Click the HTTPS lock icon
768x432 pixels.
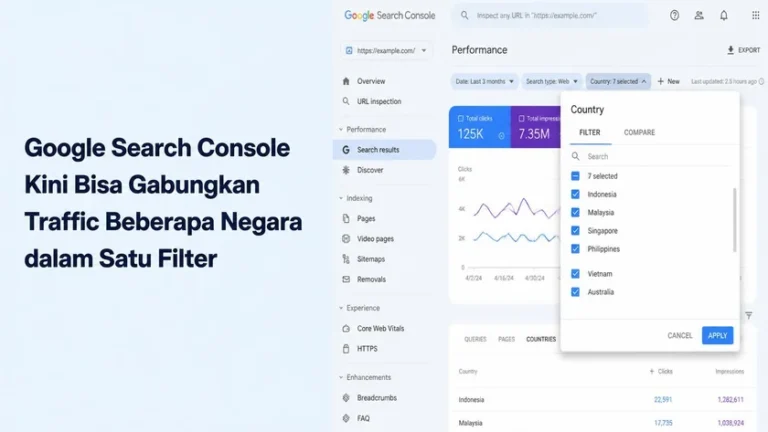(x=346, y=349)
